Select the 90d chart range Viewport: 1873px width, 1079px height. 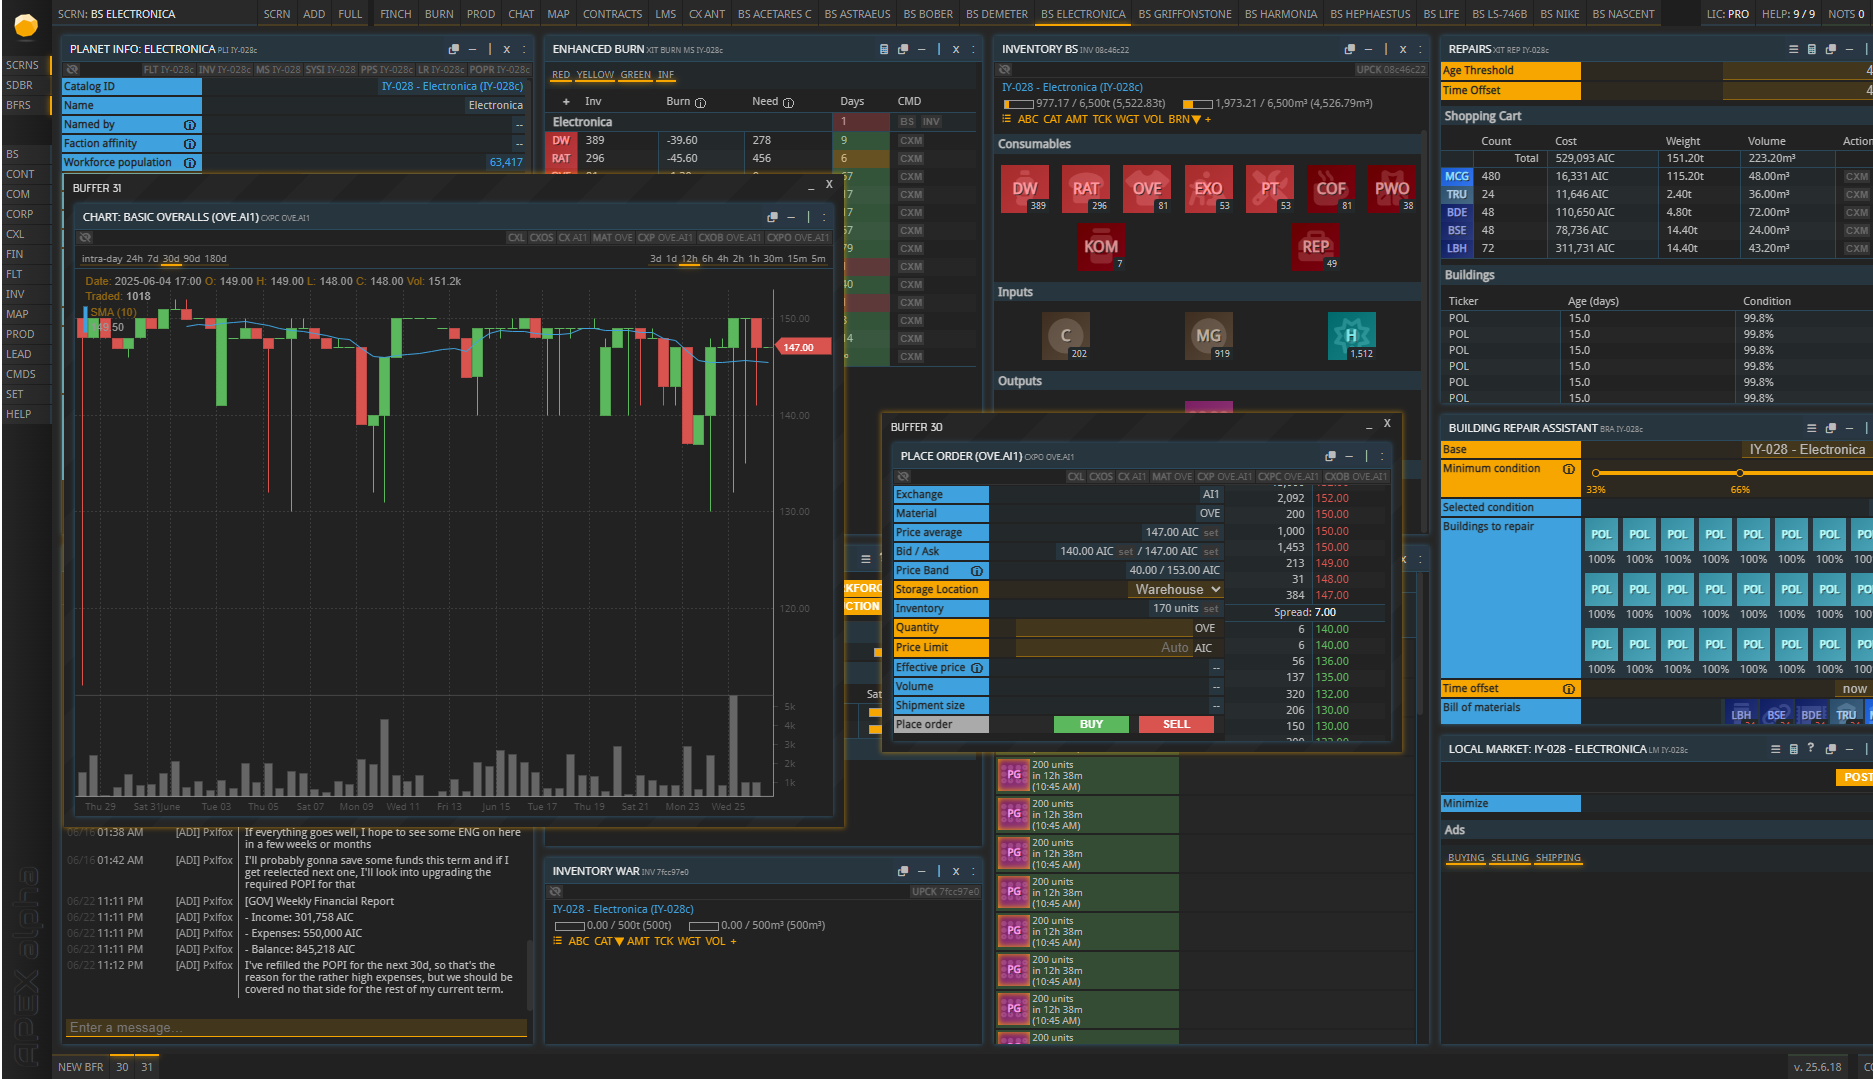pyautogui.click(x=191, y=259)
